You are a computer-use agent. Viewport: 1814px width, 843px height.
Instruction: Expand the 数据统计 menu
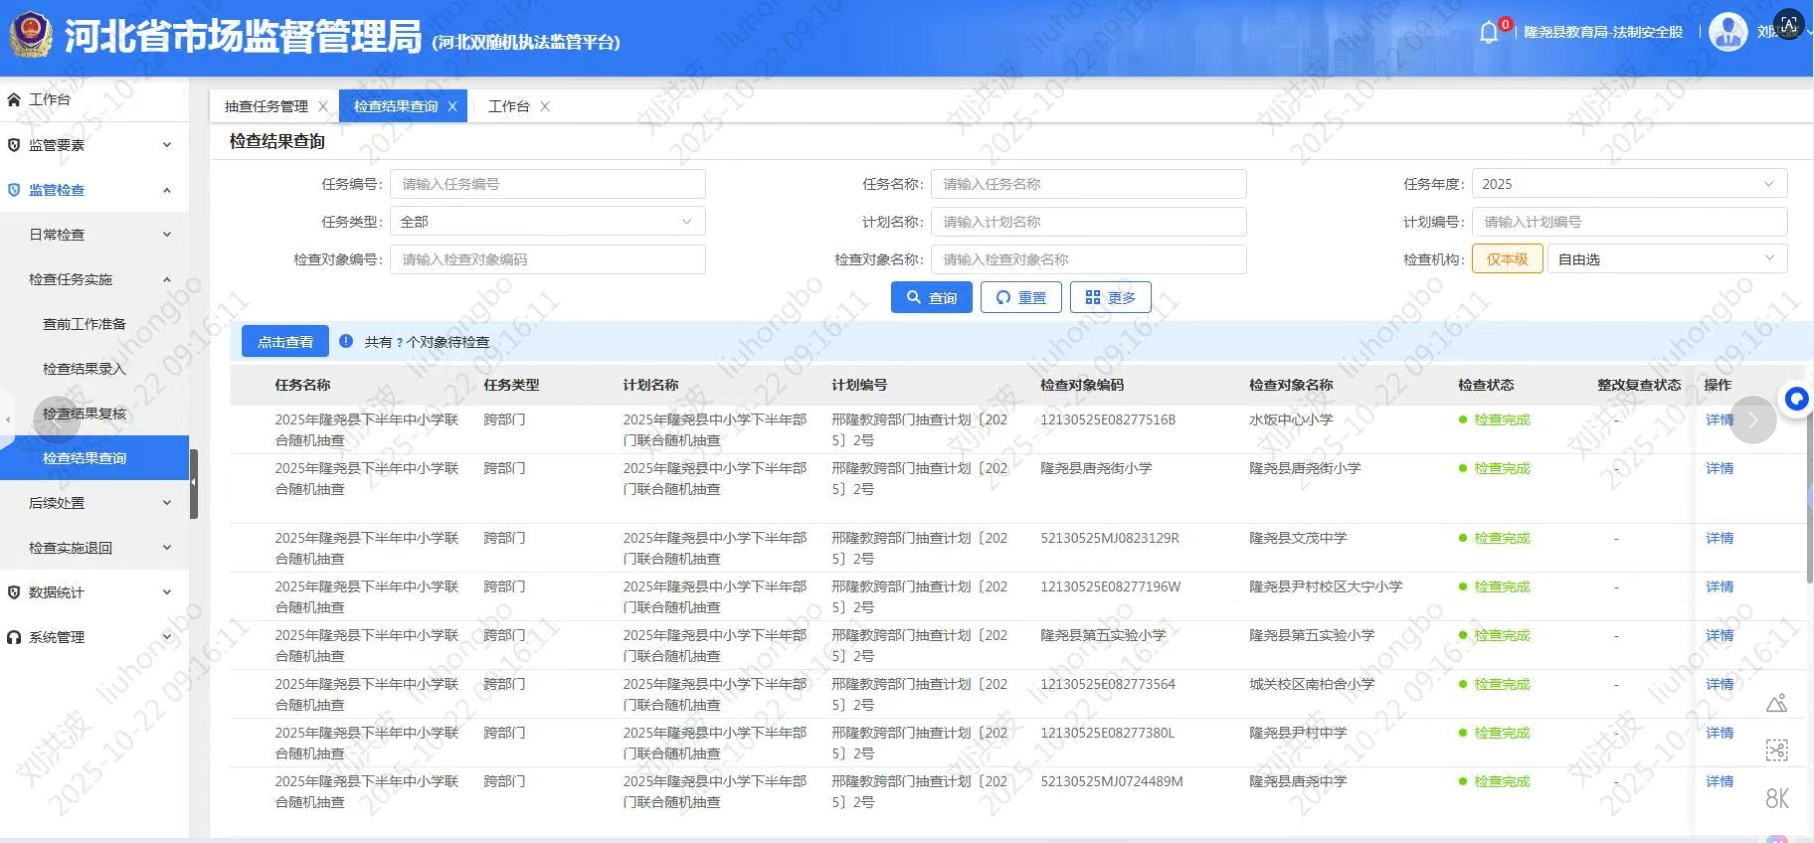tap(167, 592)
